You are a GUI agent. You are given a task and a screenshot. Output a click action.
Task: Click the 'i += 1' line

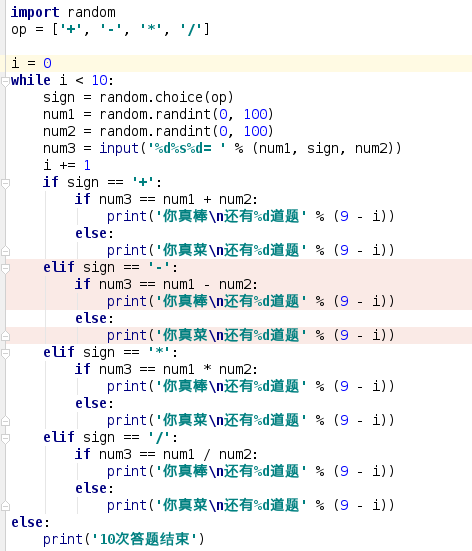(67, 165)
